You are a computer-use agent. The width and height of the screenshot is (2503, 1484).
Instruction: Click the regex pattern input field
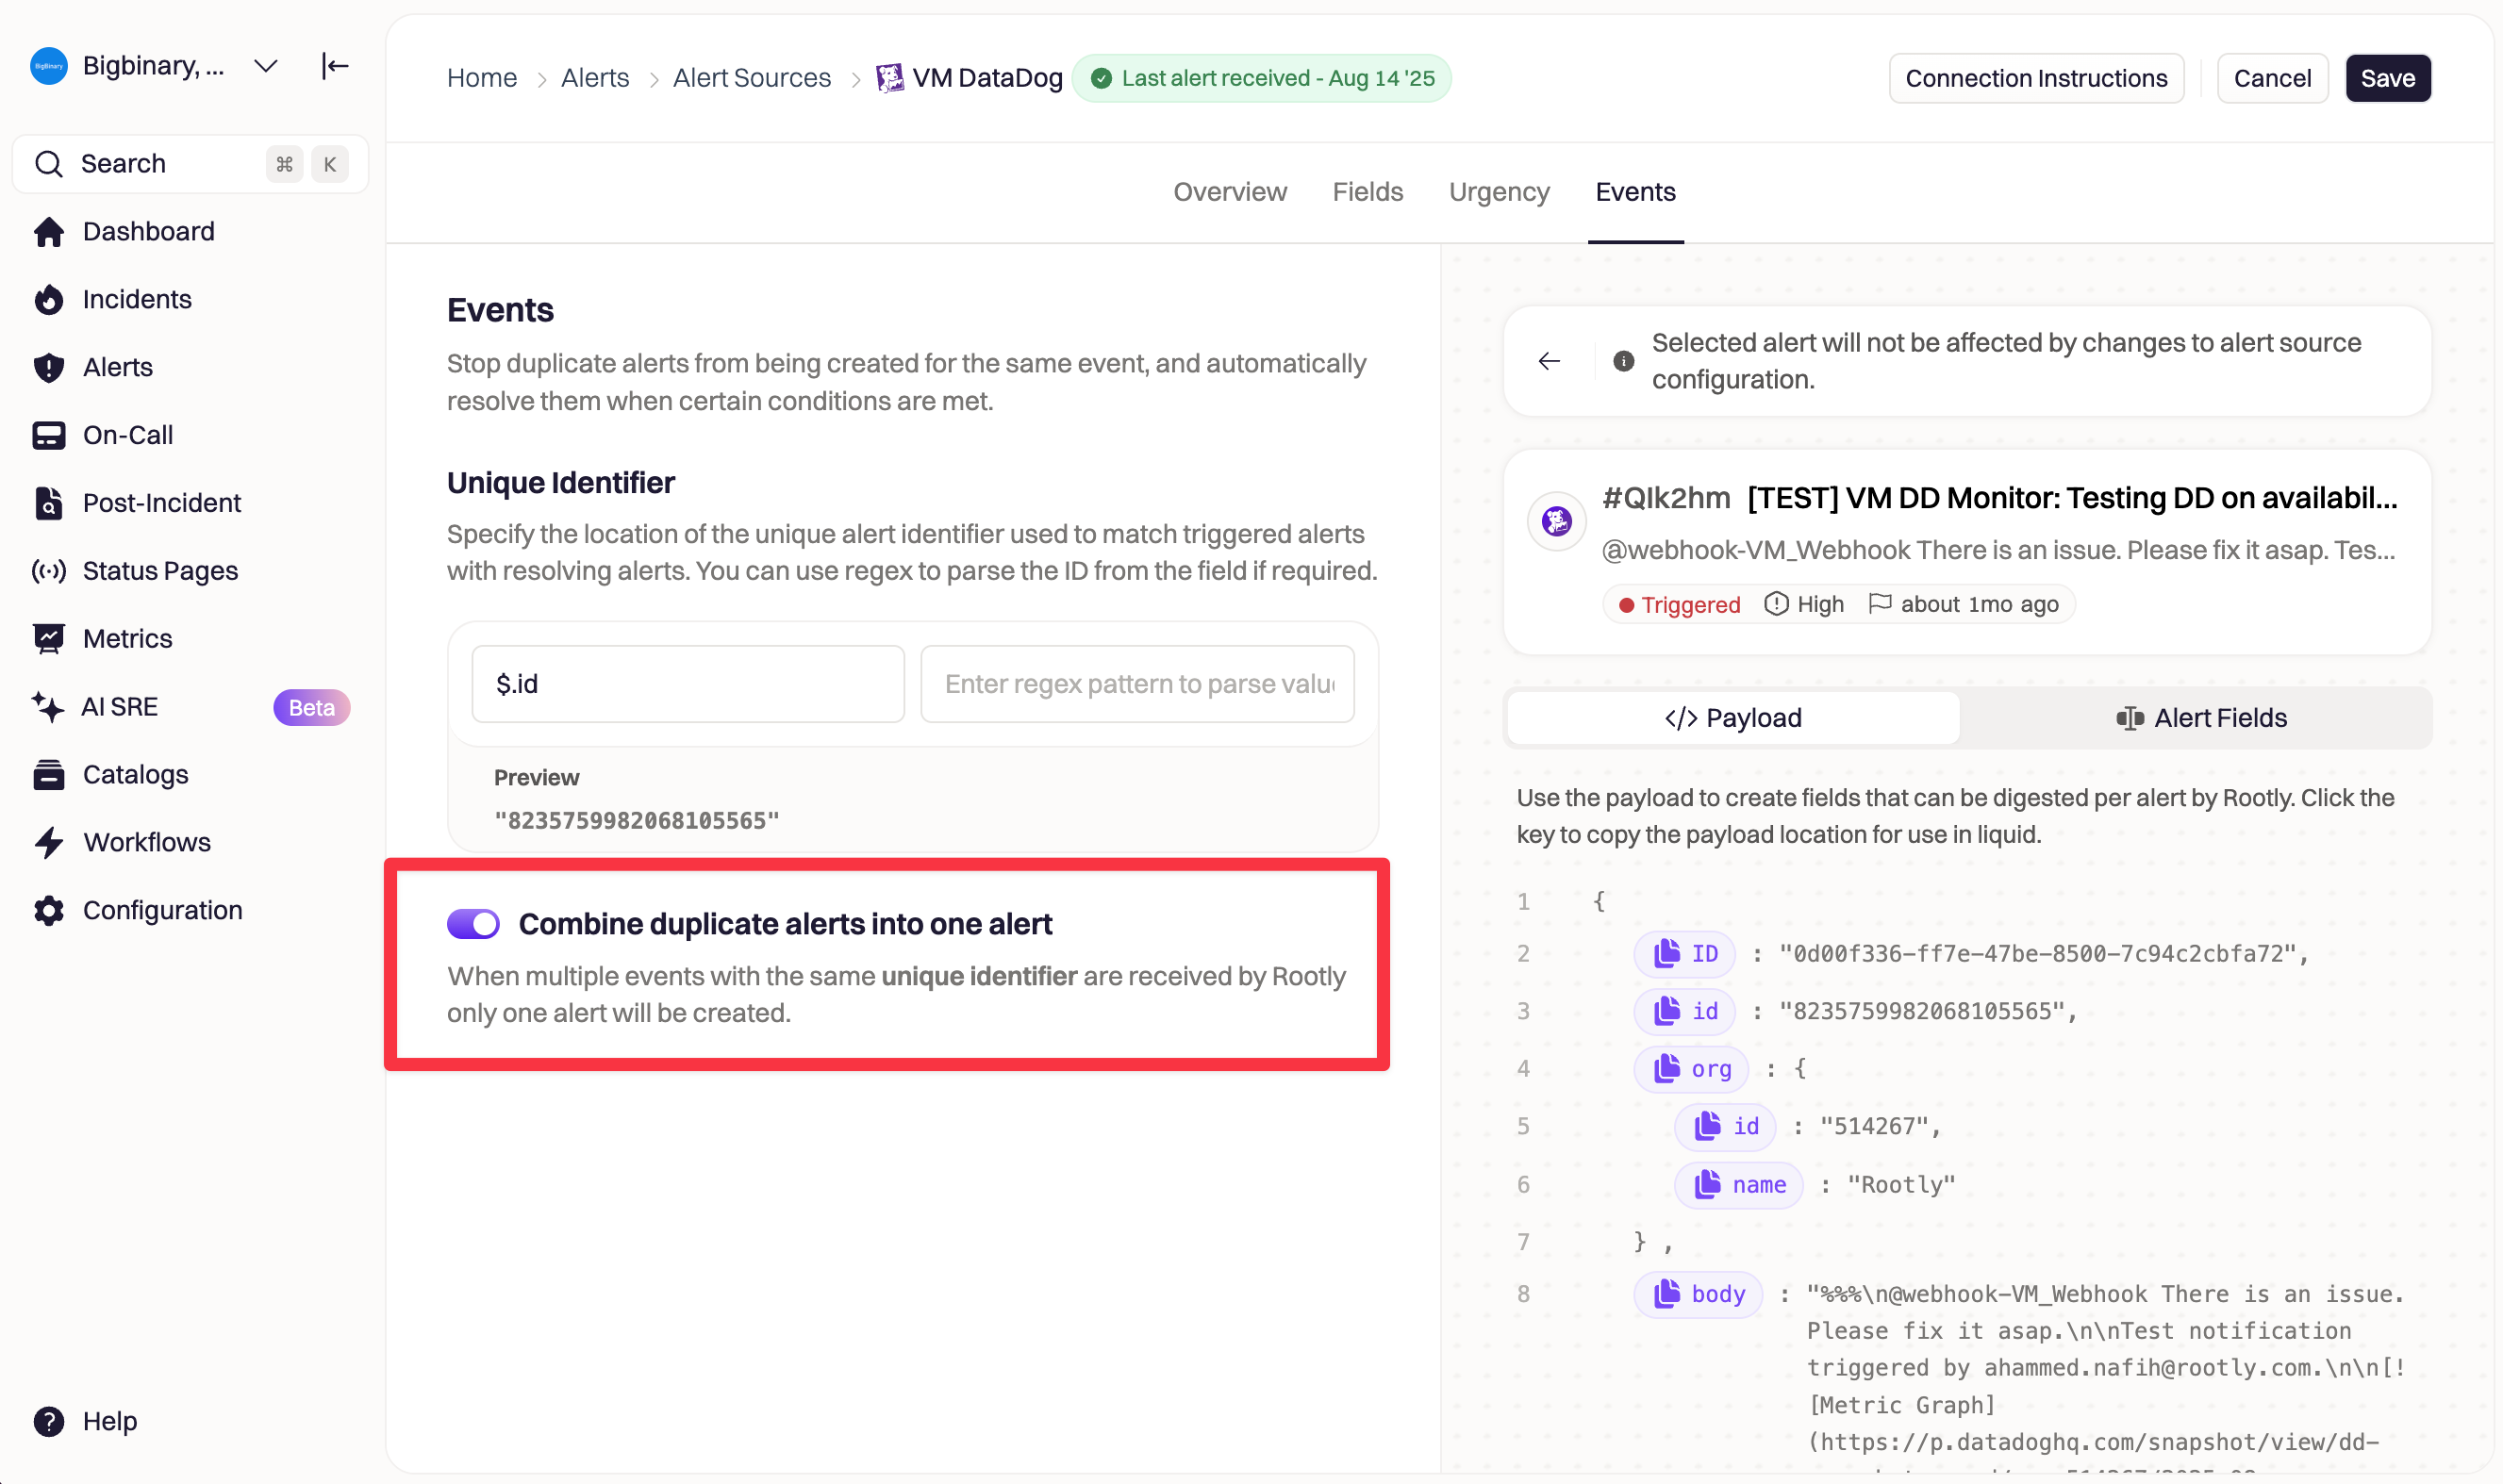(1137, 684)
